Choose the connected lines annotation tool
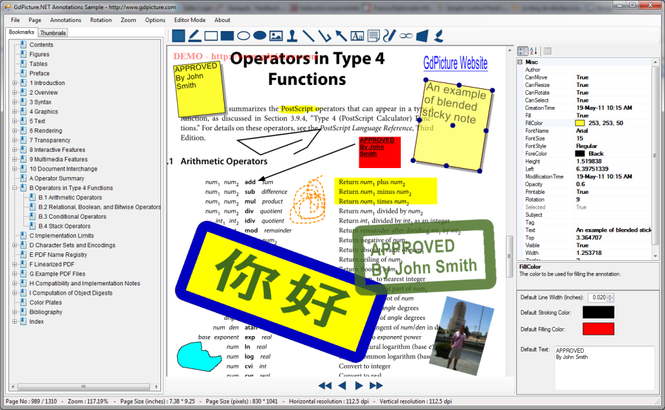This screenshot has width=665, height=410. 324,36
